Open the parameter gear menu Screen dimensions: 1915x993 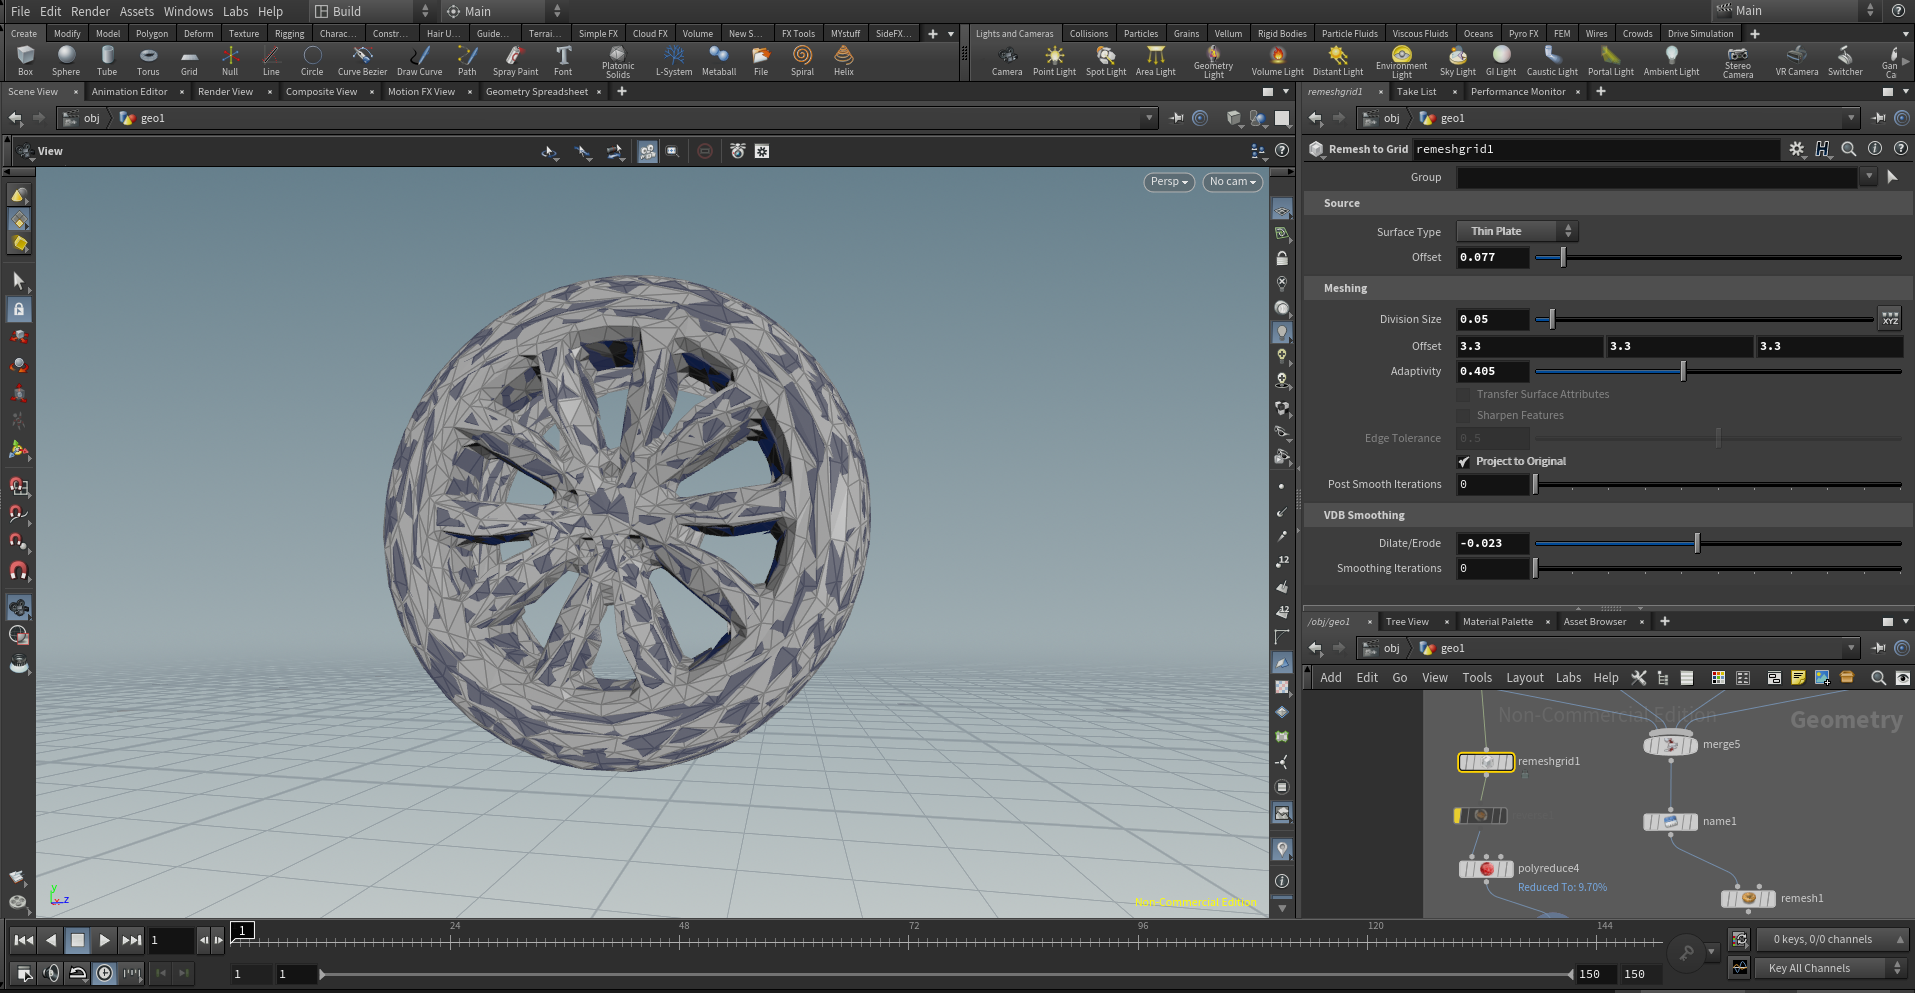click(1797, 149)
